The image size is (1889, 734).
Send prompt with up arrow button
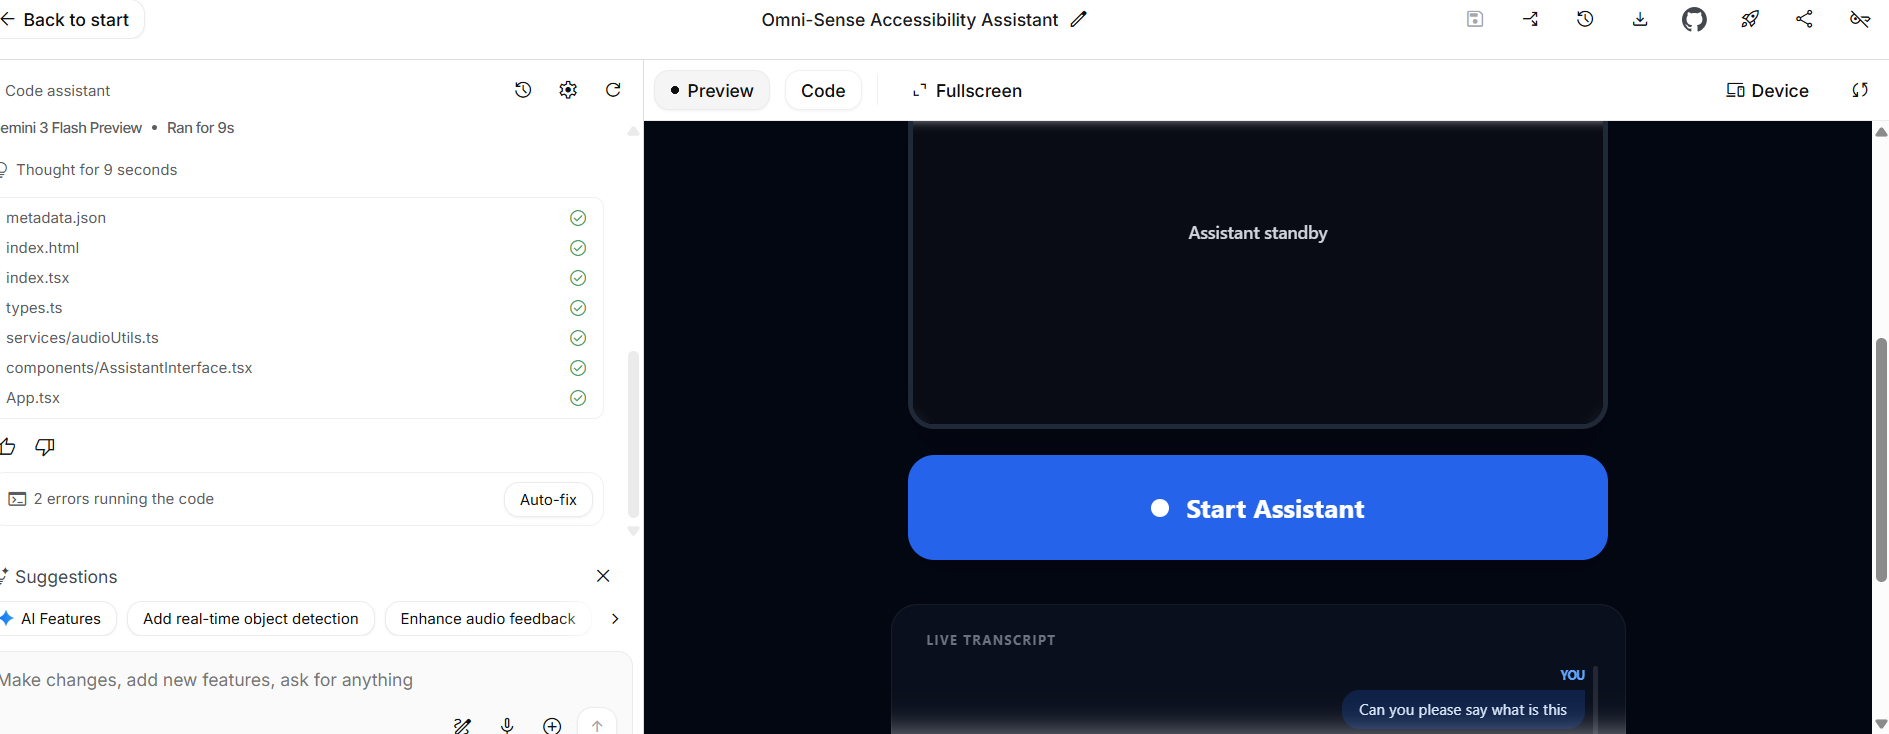[x=597, y=724]
